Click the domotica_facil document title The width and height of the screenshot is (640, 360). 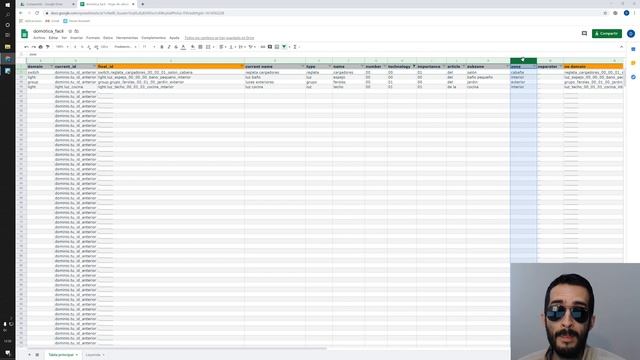pyautogui.click(x=49, y=31)
